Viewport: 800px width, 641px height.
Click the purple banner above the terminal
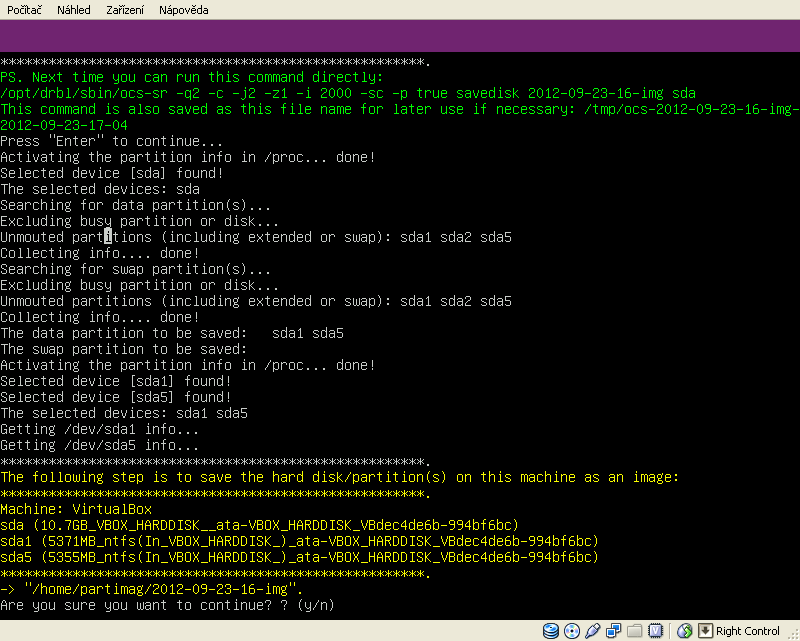pyautogui.click(x=400, y=36)
